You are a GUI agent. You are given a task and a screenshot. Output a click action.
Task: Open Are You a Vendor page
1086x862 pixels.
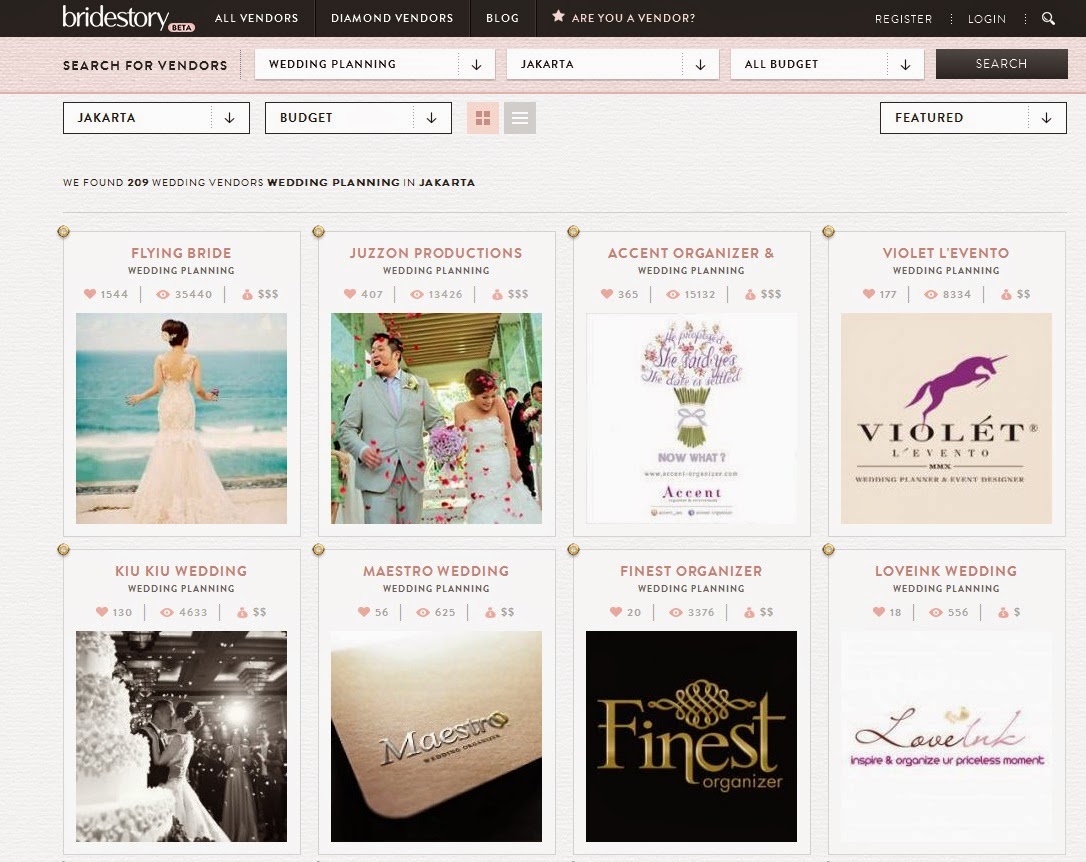[633, 18]
